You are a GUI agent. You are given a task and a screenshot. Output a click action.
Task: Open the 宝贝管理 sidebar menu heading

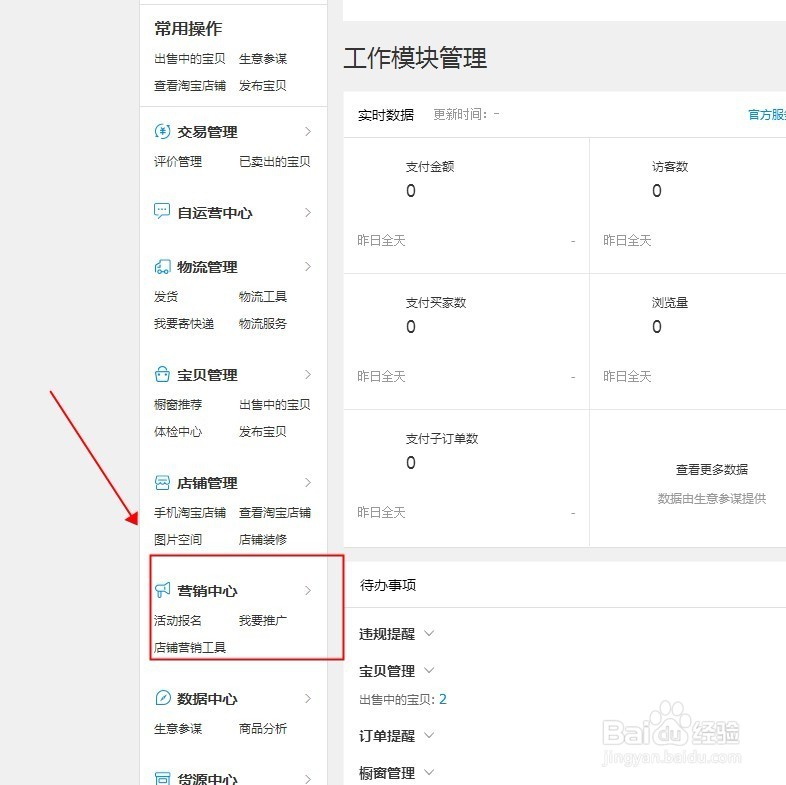207,375
